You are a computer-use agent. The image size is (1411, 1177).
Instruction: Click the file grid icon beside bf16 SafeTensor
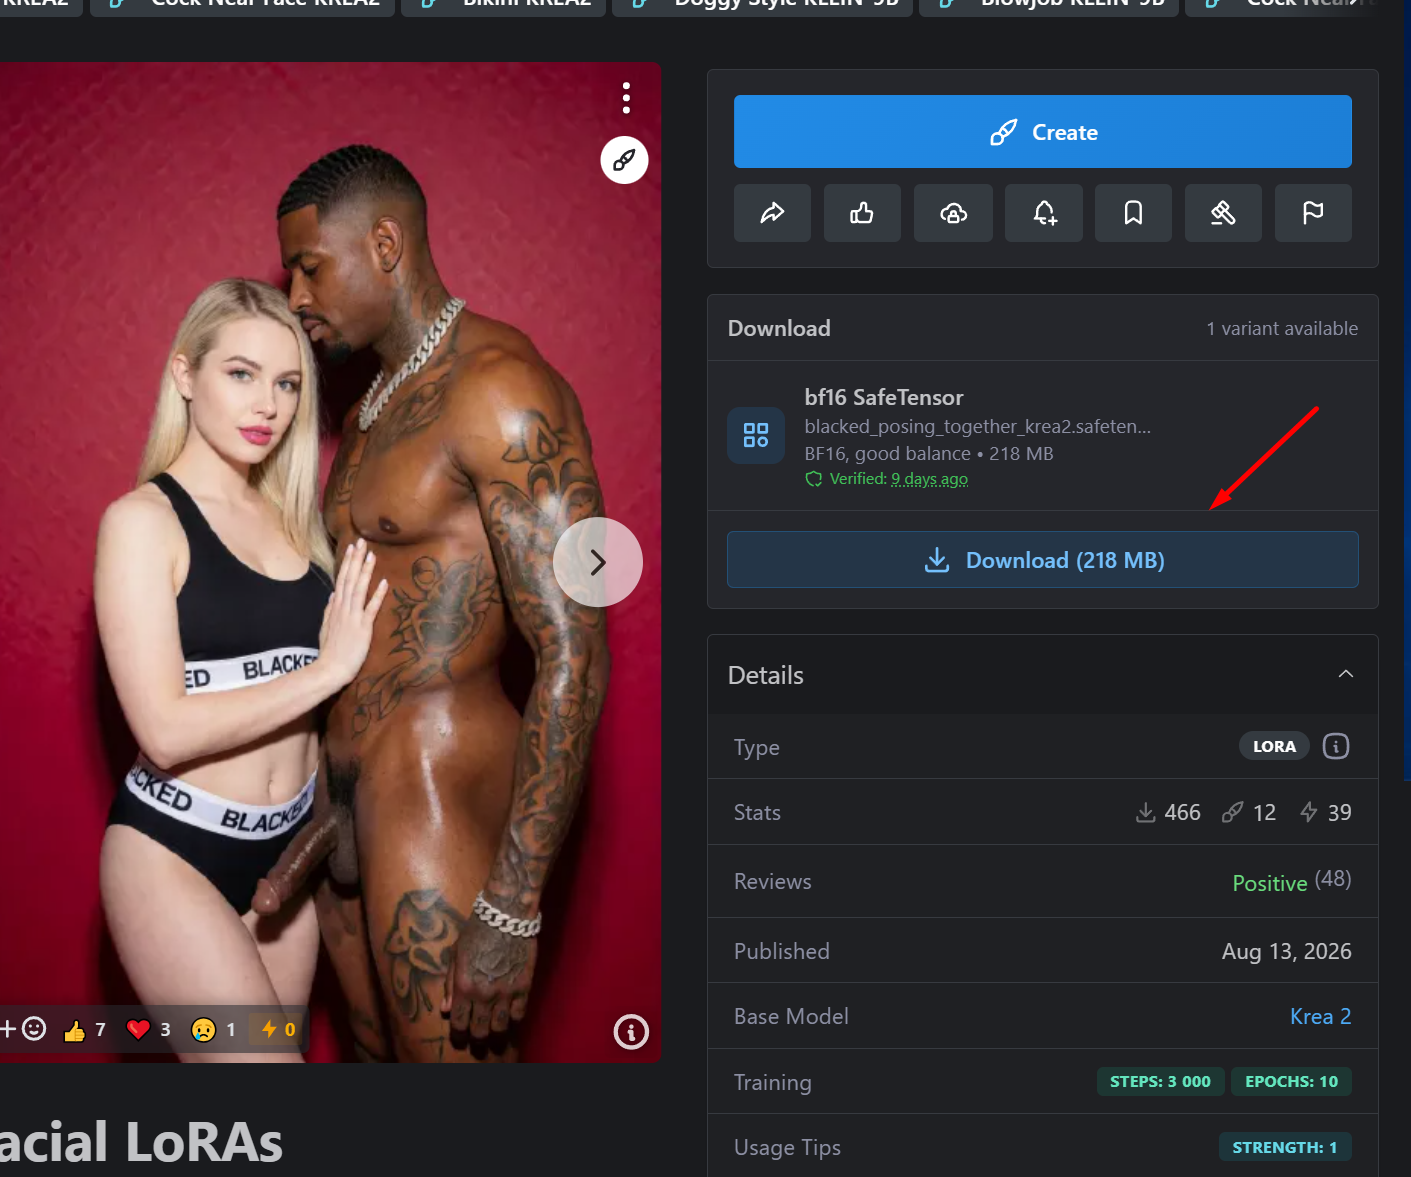point(756,435)
